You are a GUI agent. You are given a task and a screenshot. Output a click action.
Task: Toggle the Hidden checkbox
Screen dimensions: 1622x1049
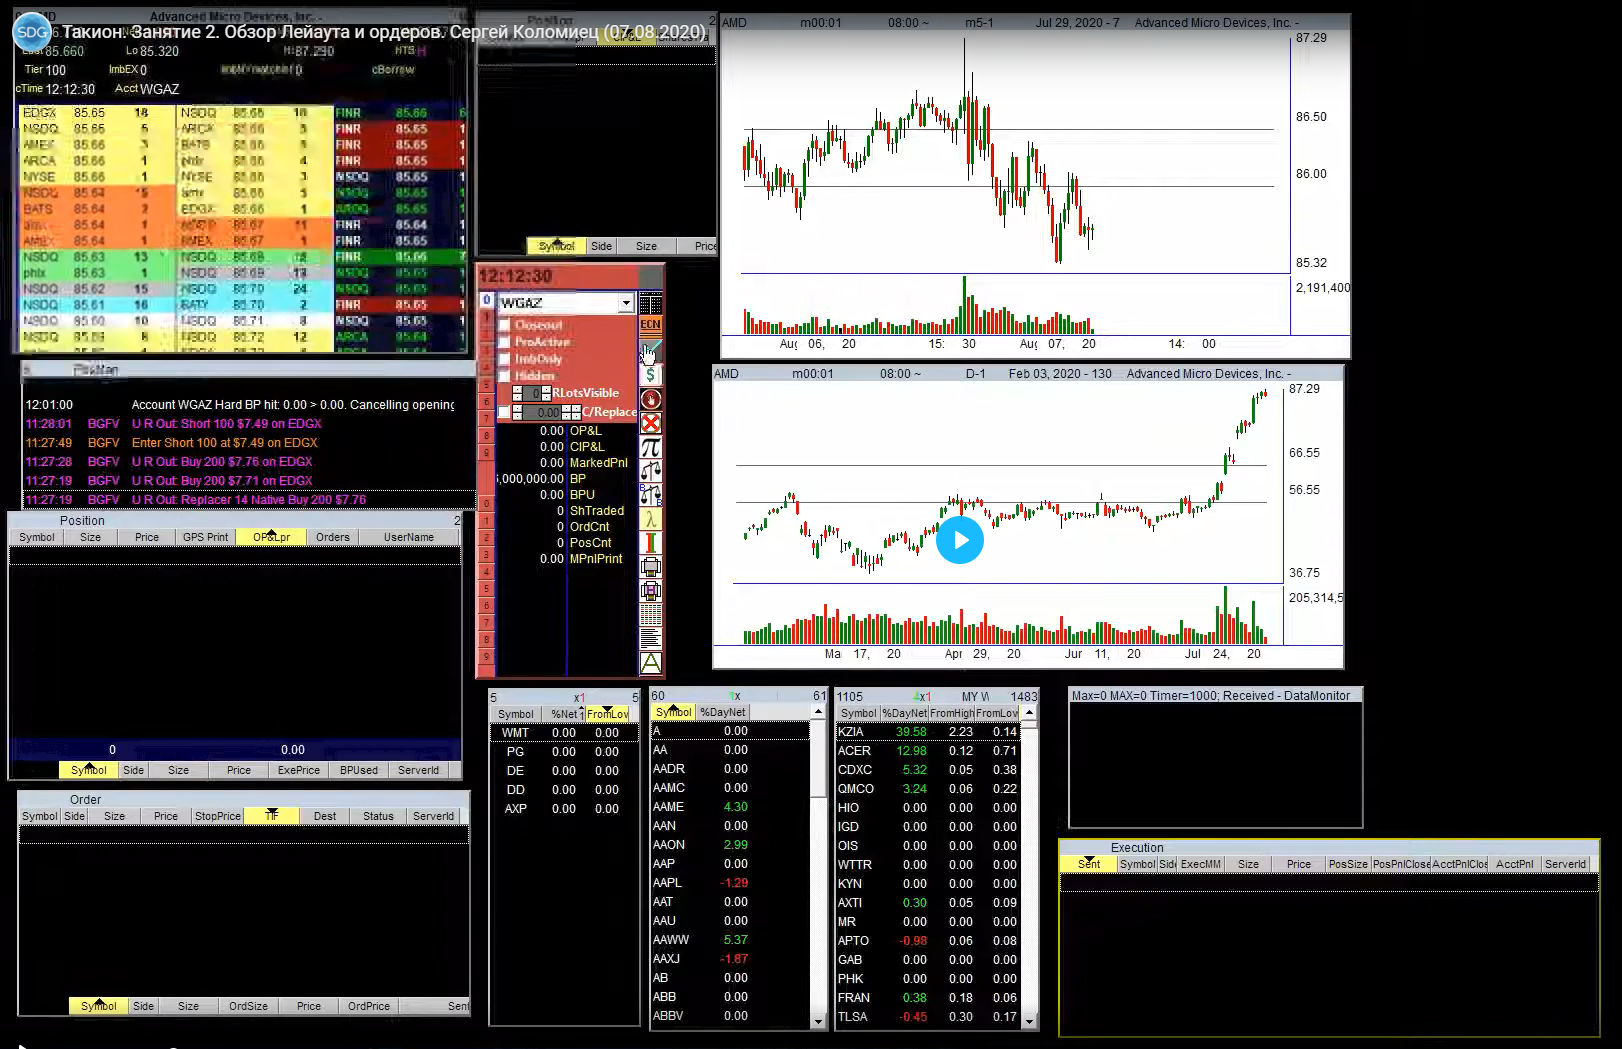tap(505, 376)
